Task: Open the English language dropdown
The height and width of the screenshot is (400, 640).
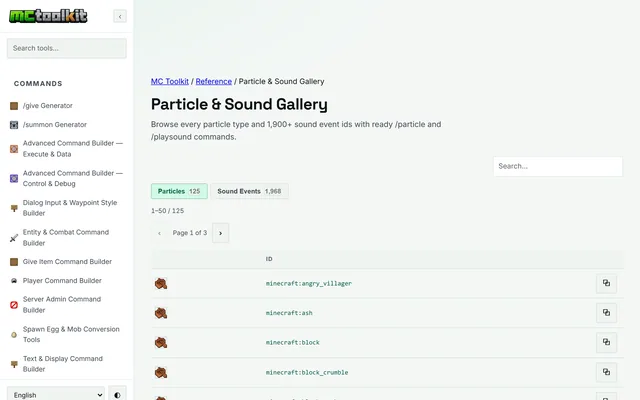Action: [x=56, y=395]
